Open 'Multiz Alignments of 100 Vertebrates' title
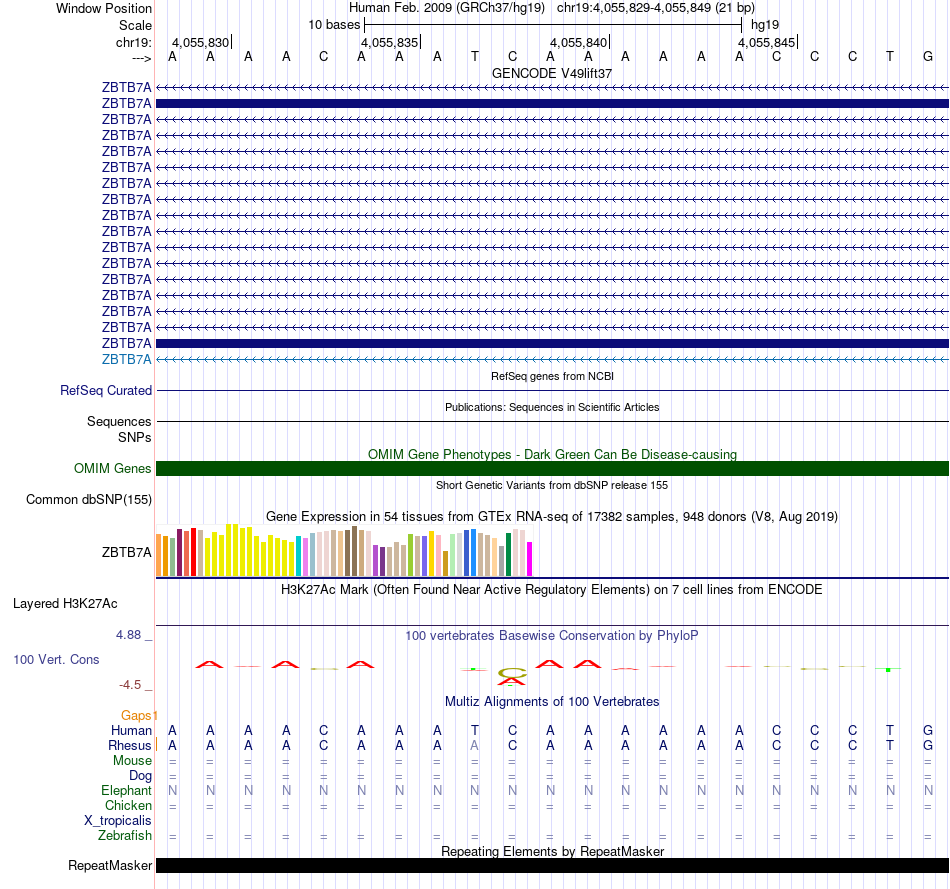This screenshot has height=889, width=950. tap(552, 702)
